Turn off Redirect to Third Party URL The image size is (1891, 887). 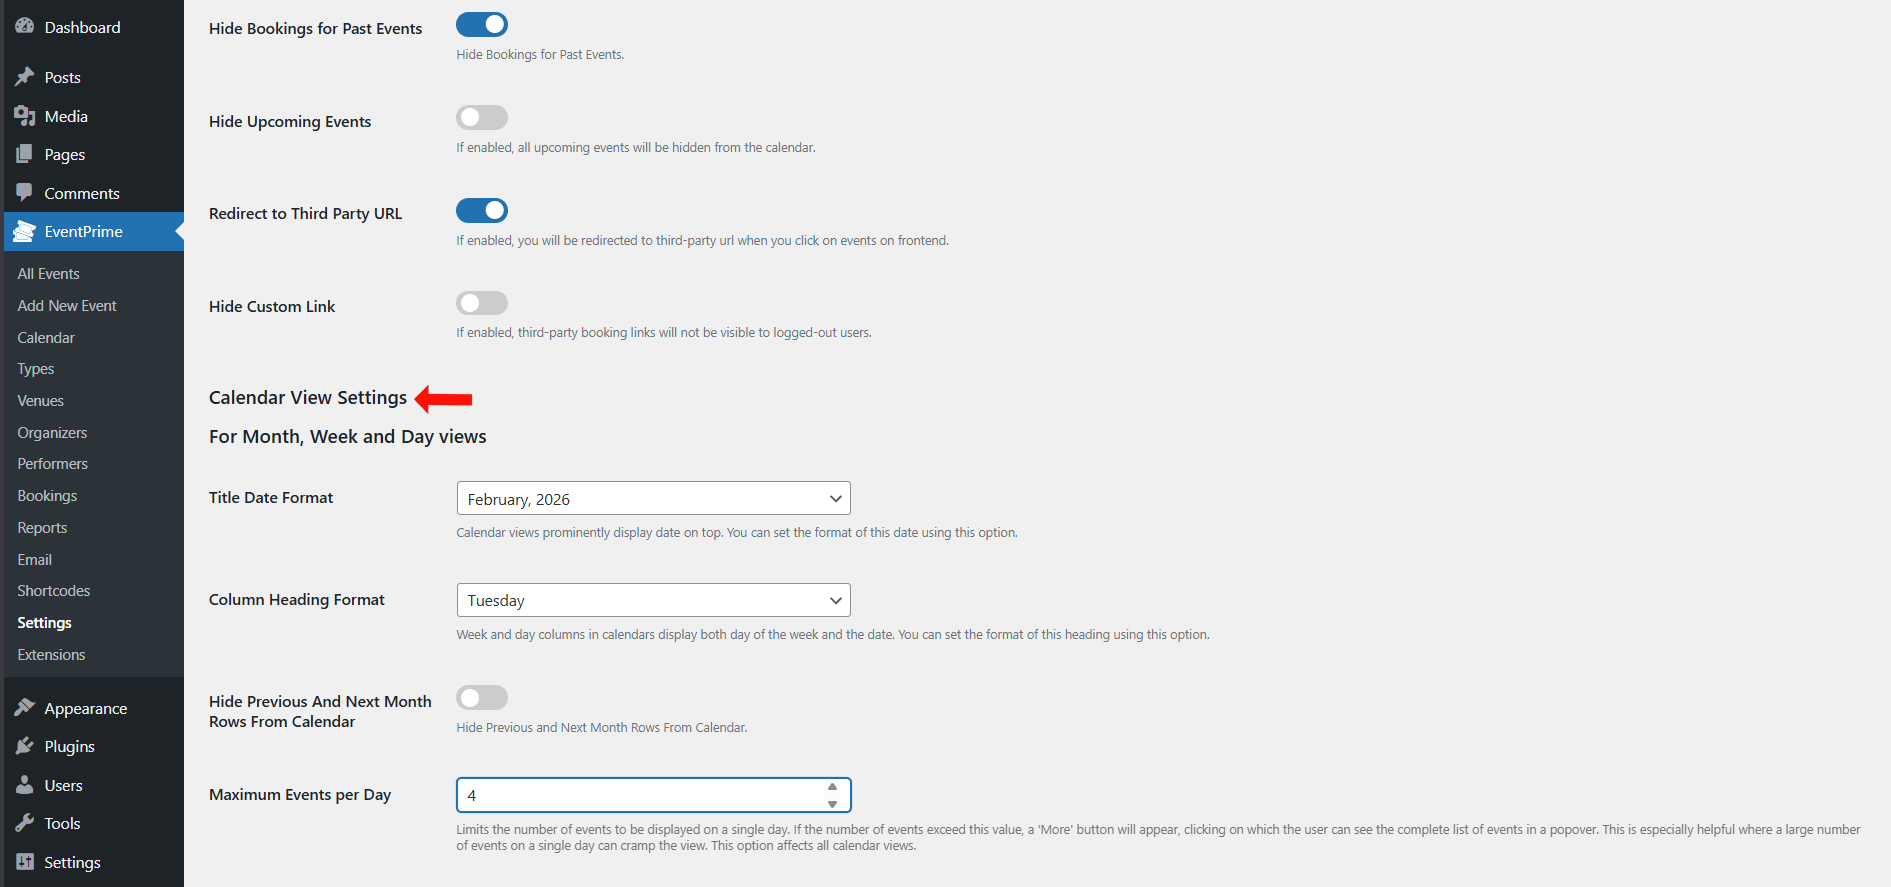[x=482, y=211]
